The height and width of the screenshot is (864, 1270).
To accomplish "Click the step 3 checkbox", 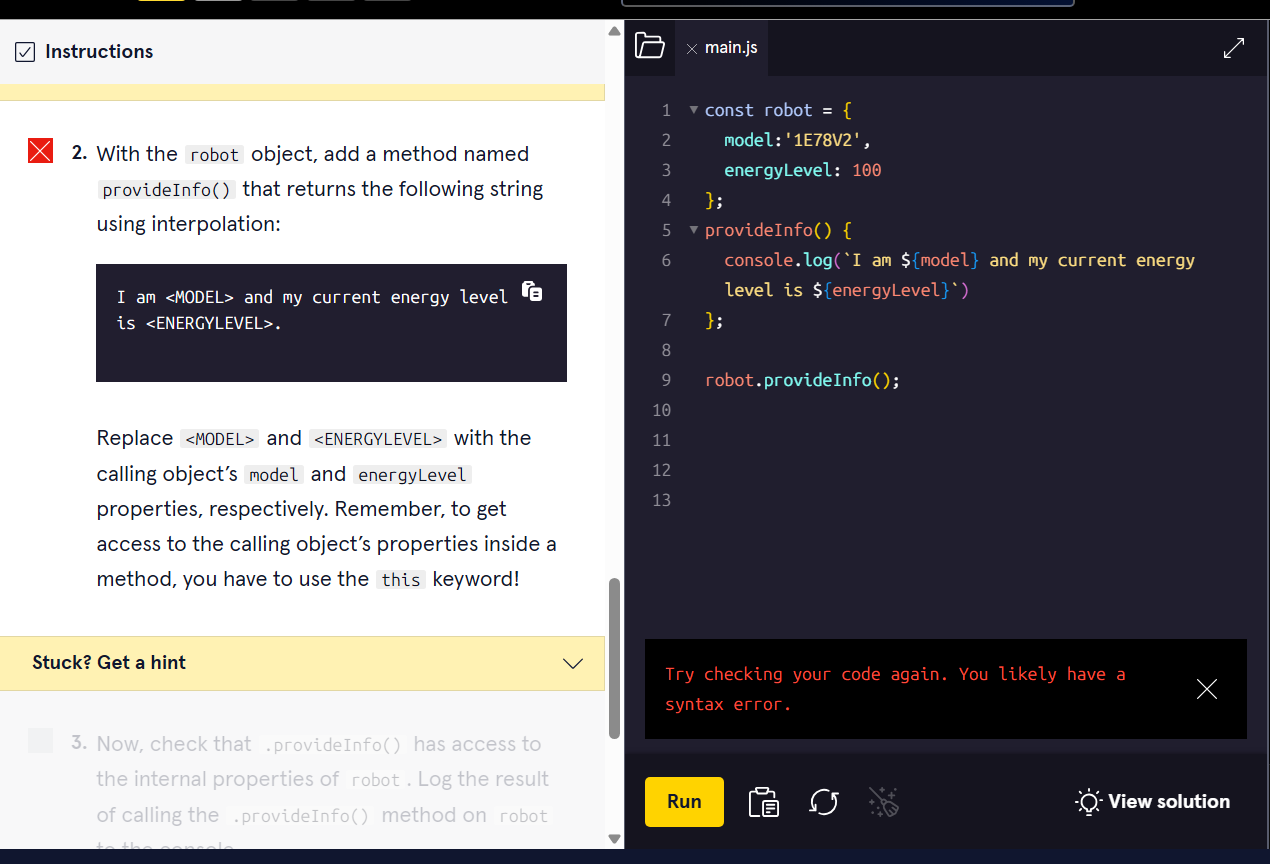I will (40, 741).
